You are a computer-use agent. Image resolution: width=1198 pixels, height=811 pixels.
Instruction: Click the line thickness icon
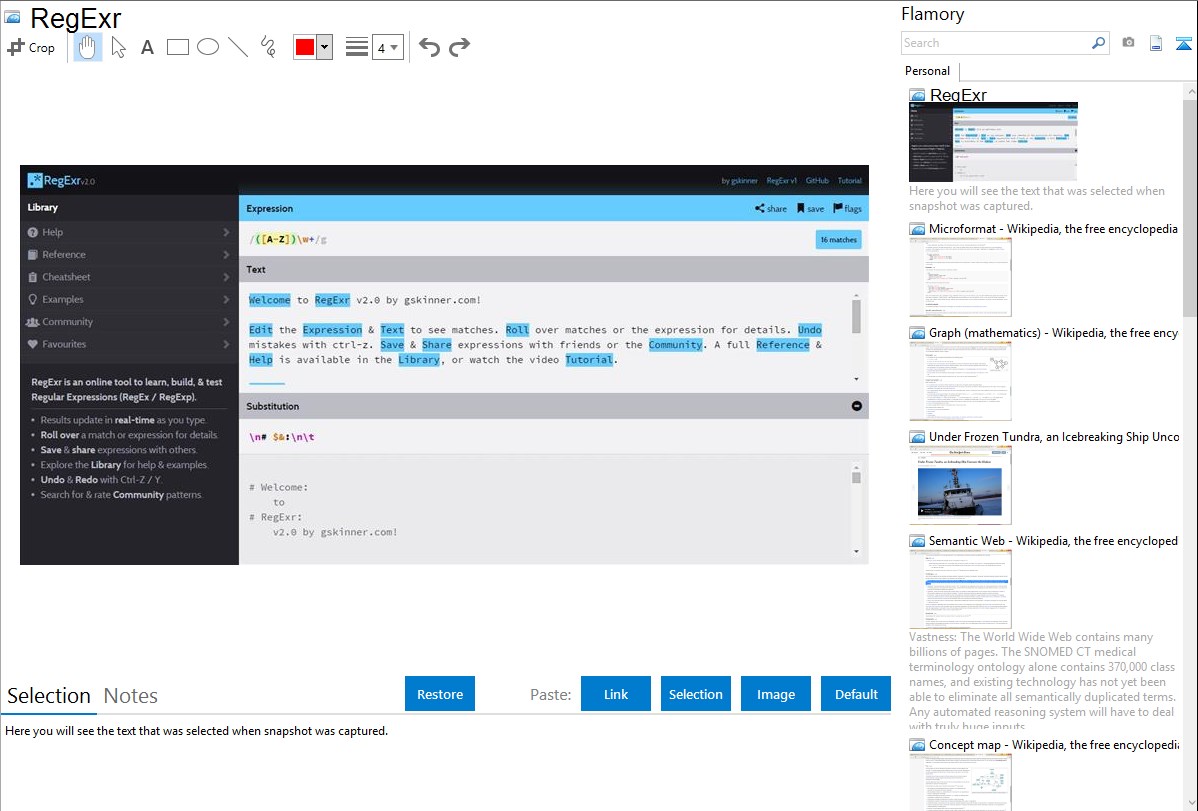(x=357, y=47)
